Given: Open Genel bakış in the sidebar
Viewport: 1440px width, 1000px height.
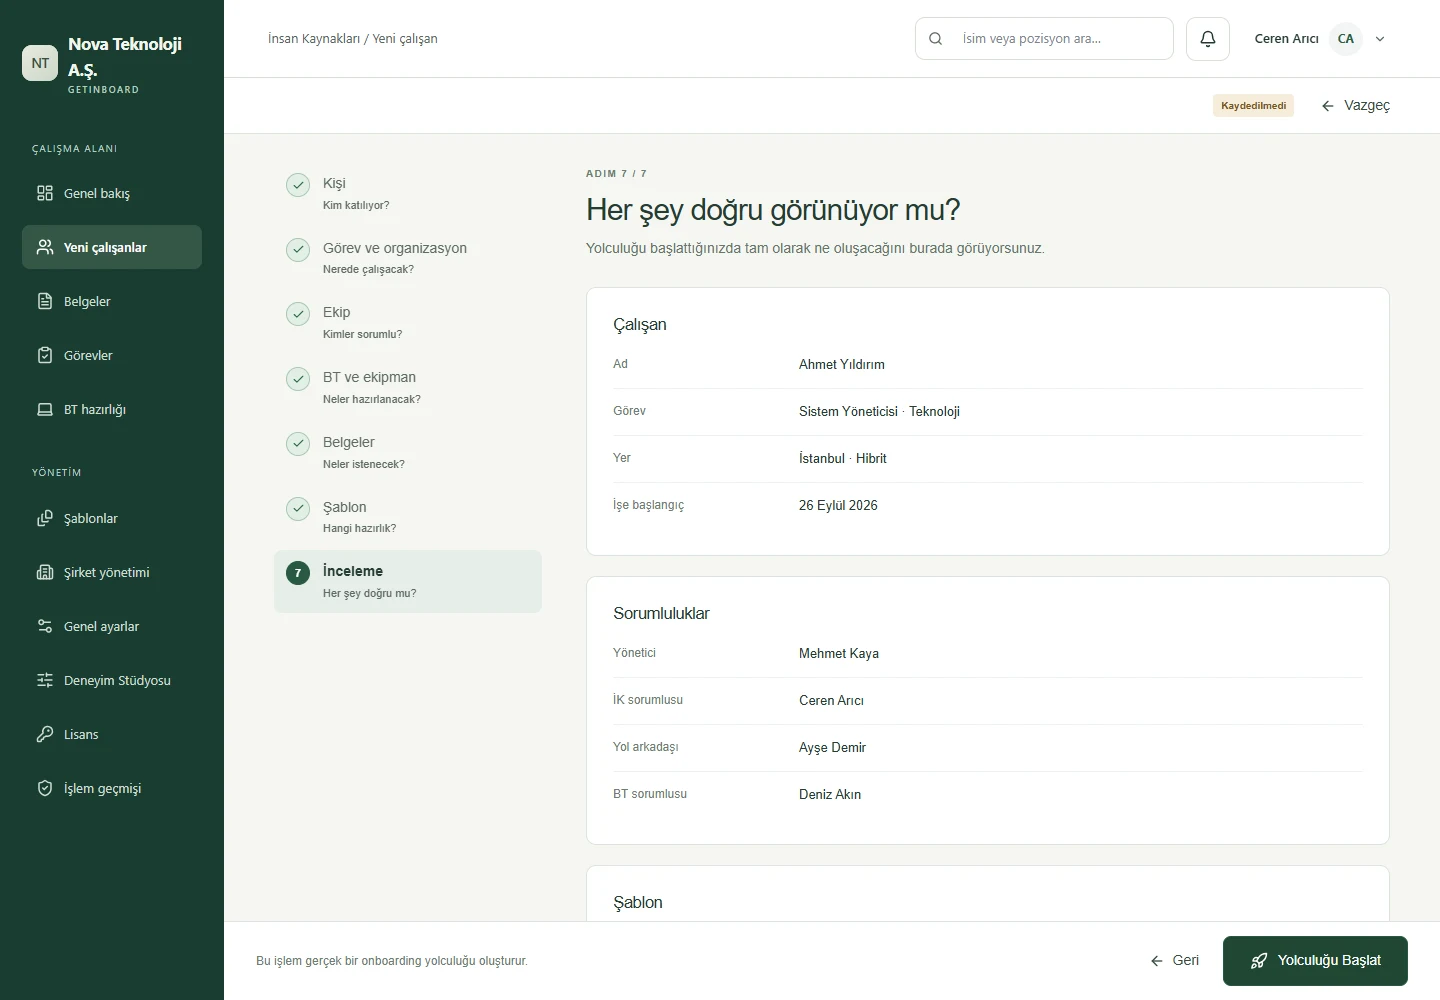Looking at the screenshot, I should pyautogui.click(x=112, y=193).
